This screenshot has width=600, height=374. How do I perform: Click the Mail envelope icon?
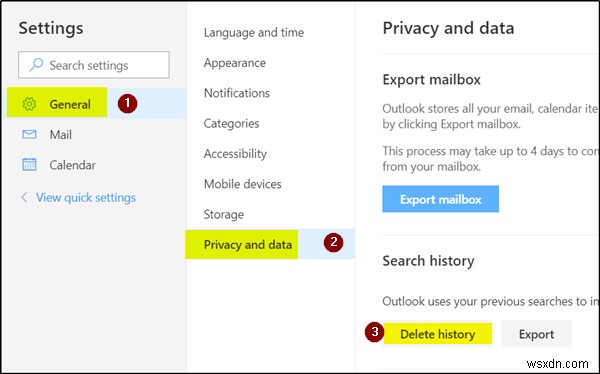[x=29, y=134]
